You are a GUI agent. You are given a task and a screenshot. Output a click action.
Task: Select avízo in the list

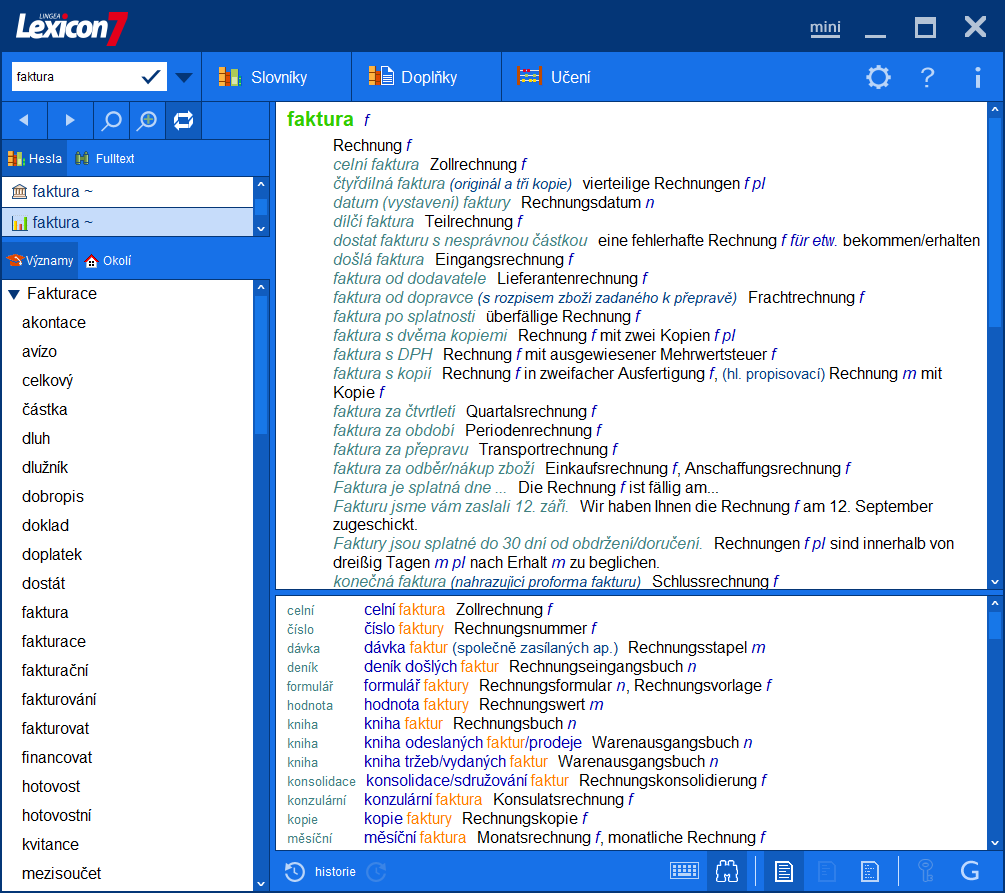click(39, 351)
